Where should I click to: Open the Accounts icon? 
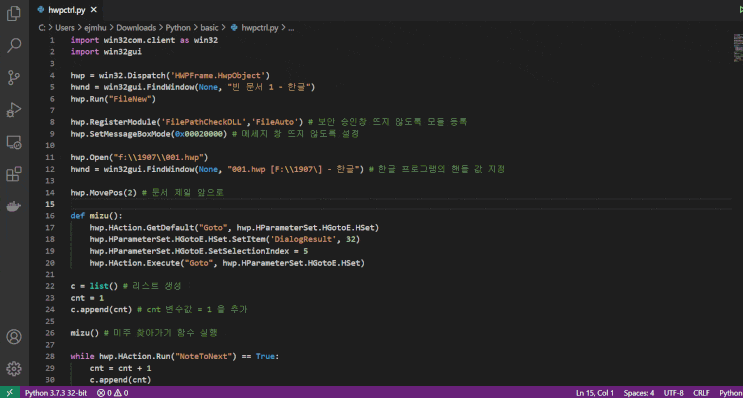pyautogui.click(x=14, y=337)
